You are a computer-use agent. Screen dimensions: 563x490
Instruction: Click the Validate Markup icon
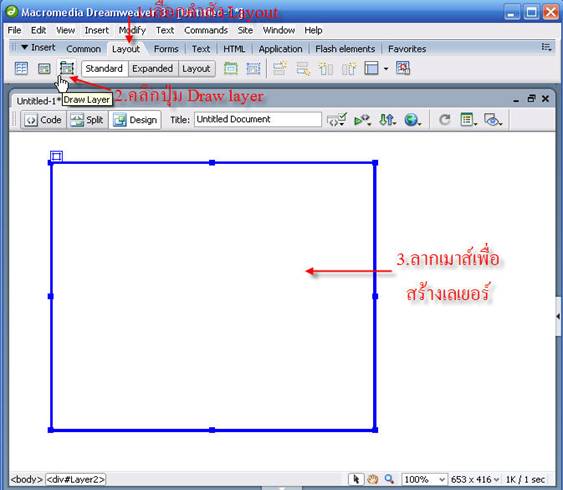click(x=362, y=120)
